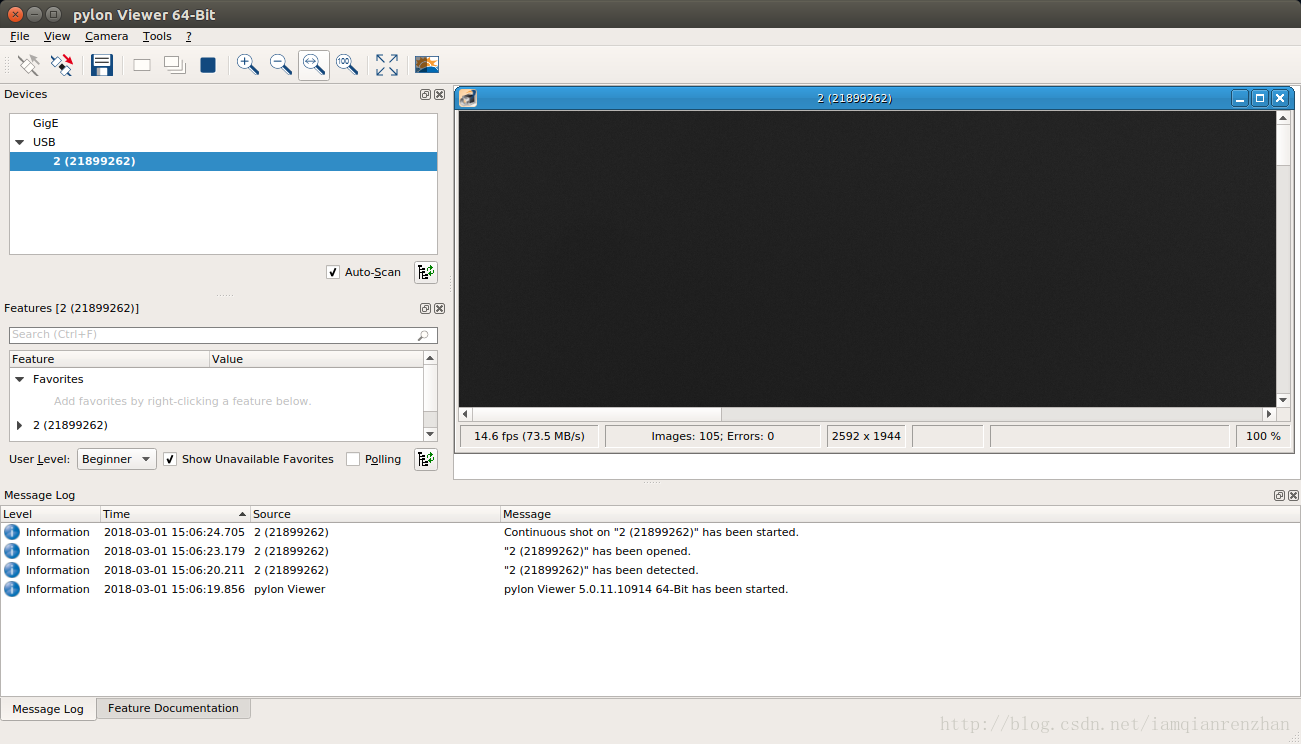This screenshot has width=1301, height=744.
Task: Click Features list scroll down arrow
Action: (x=431, y=434)
